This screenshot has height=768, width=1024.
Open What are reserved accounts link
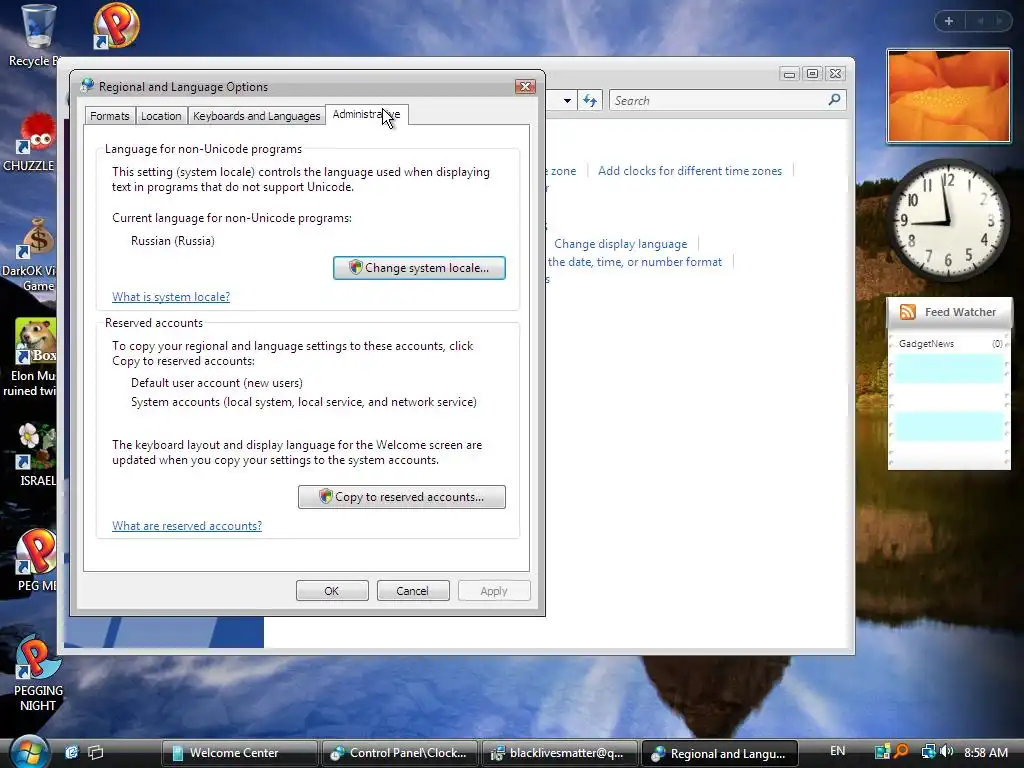(187, 526)
